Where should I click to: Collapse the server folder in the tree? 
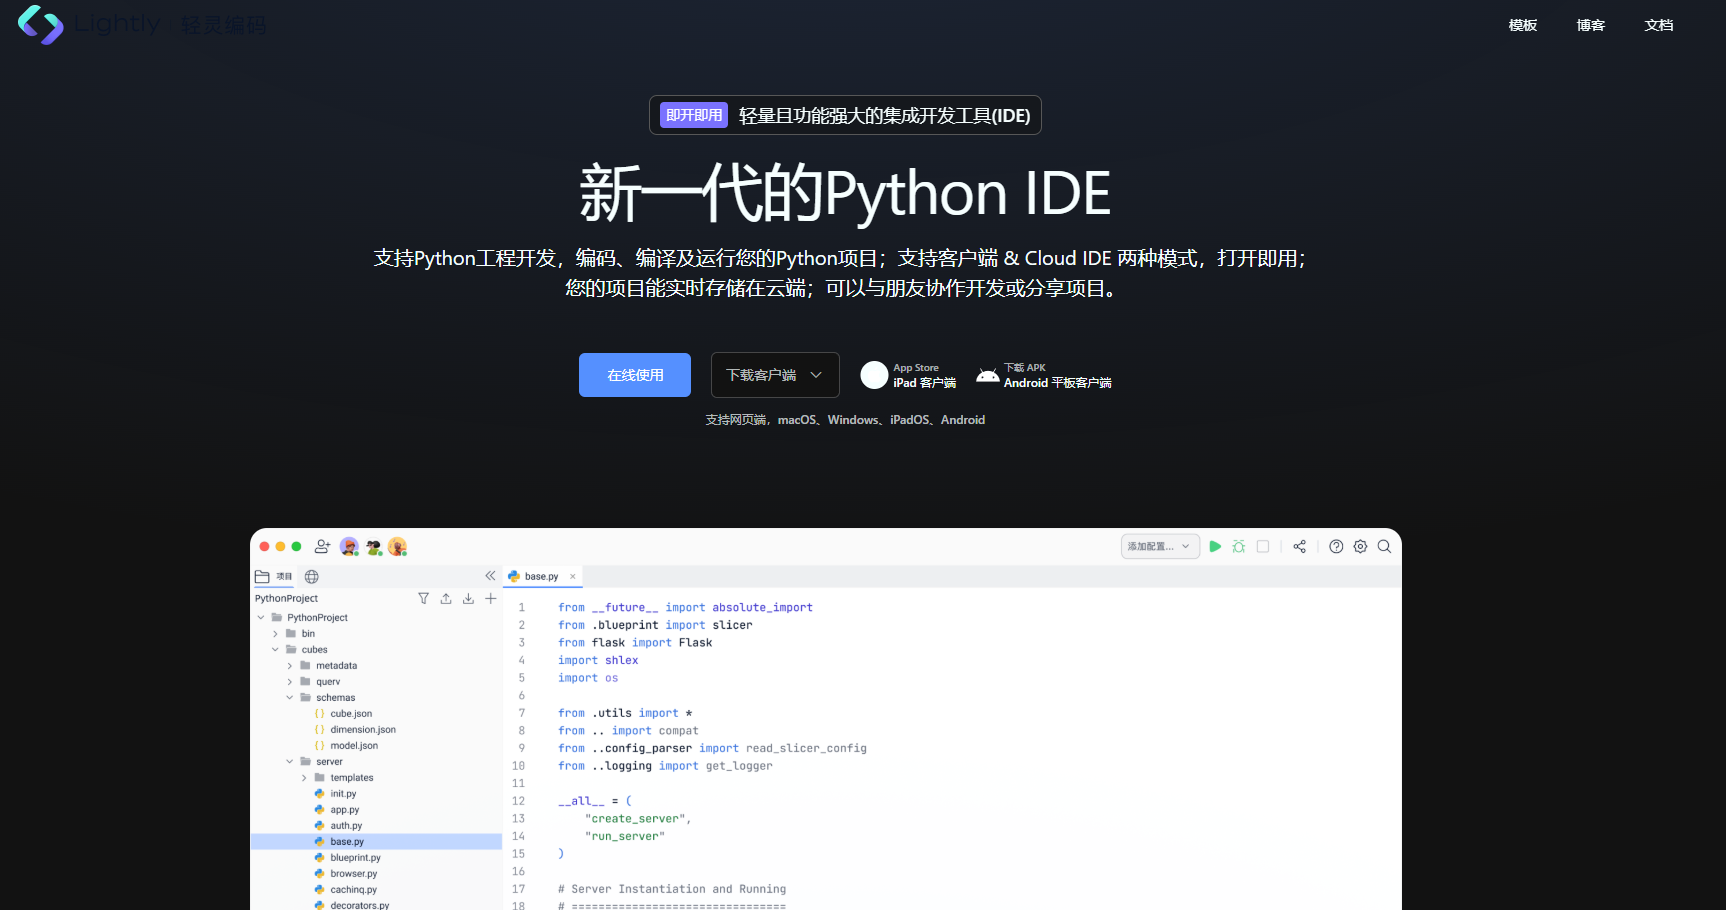point(289,761)
